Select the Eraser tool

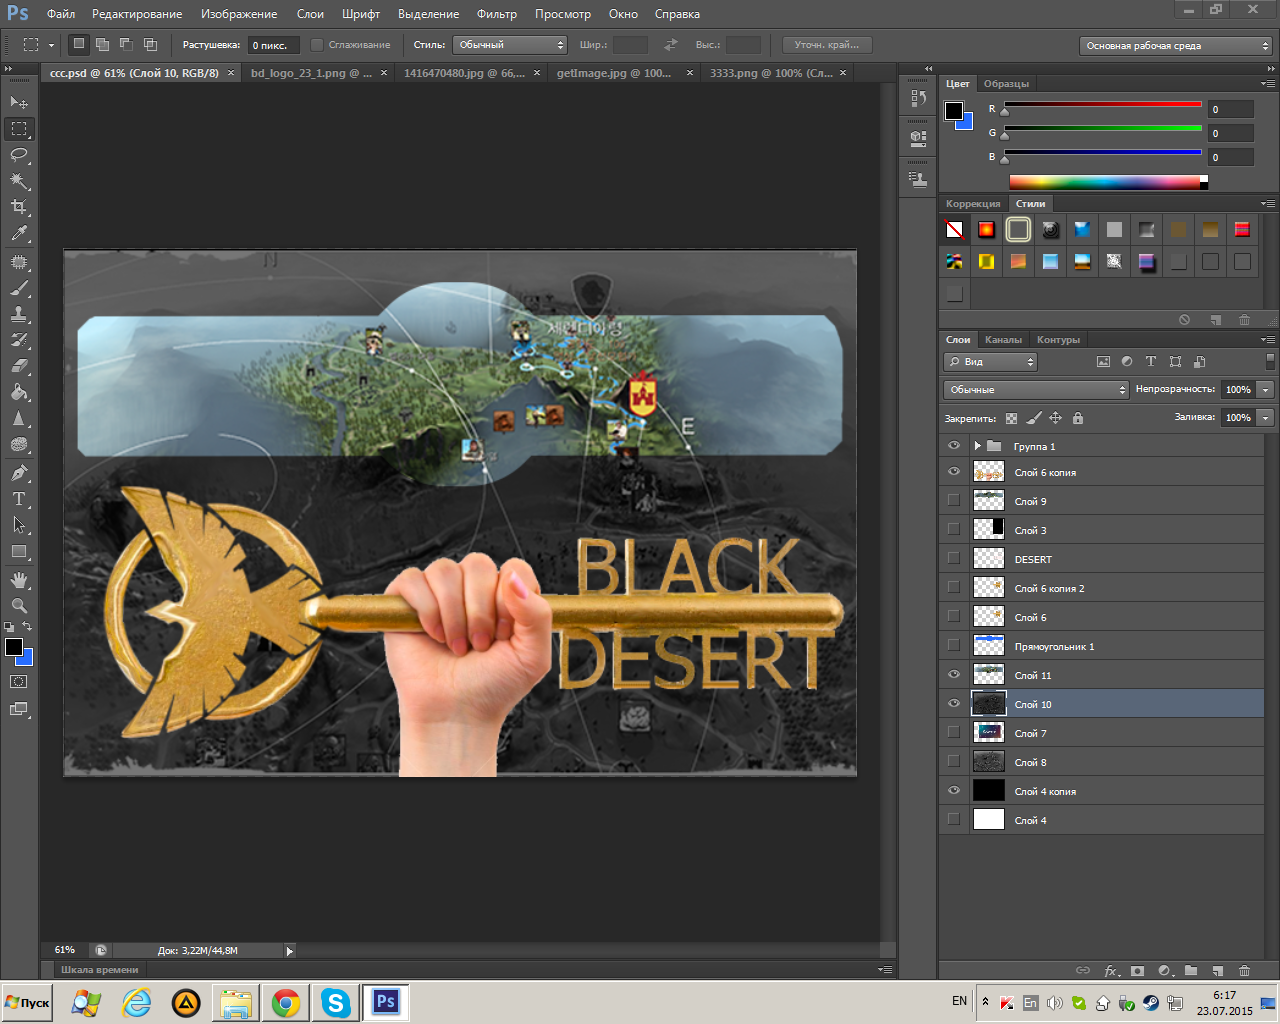click(19, 366)
